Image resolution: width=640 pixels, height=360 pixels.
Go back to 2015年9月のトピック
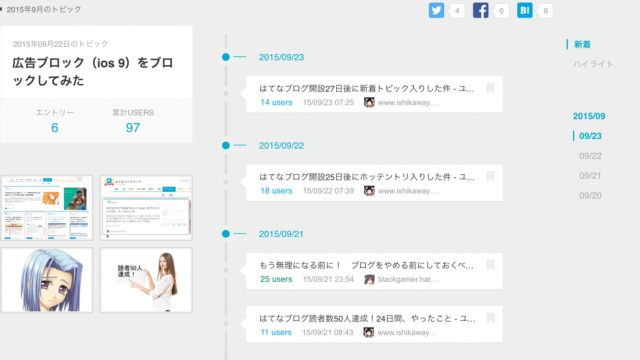pos(41,9)
